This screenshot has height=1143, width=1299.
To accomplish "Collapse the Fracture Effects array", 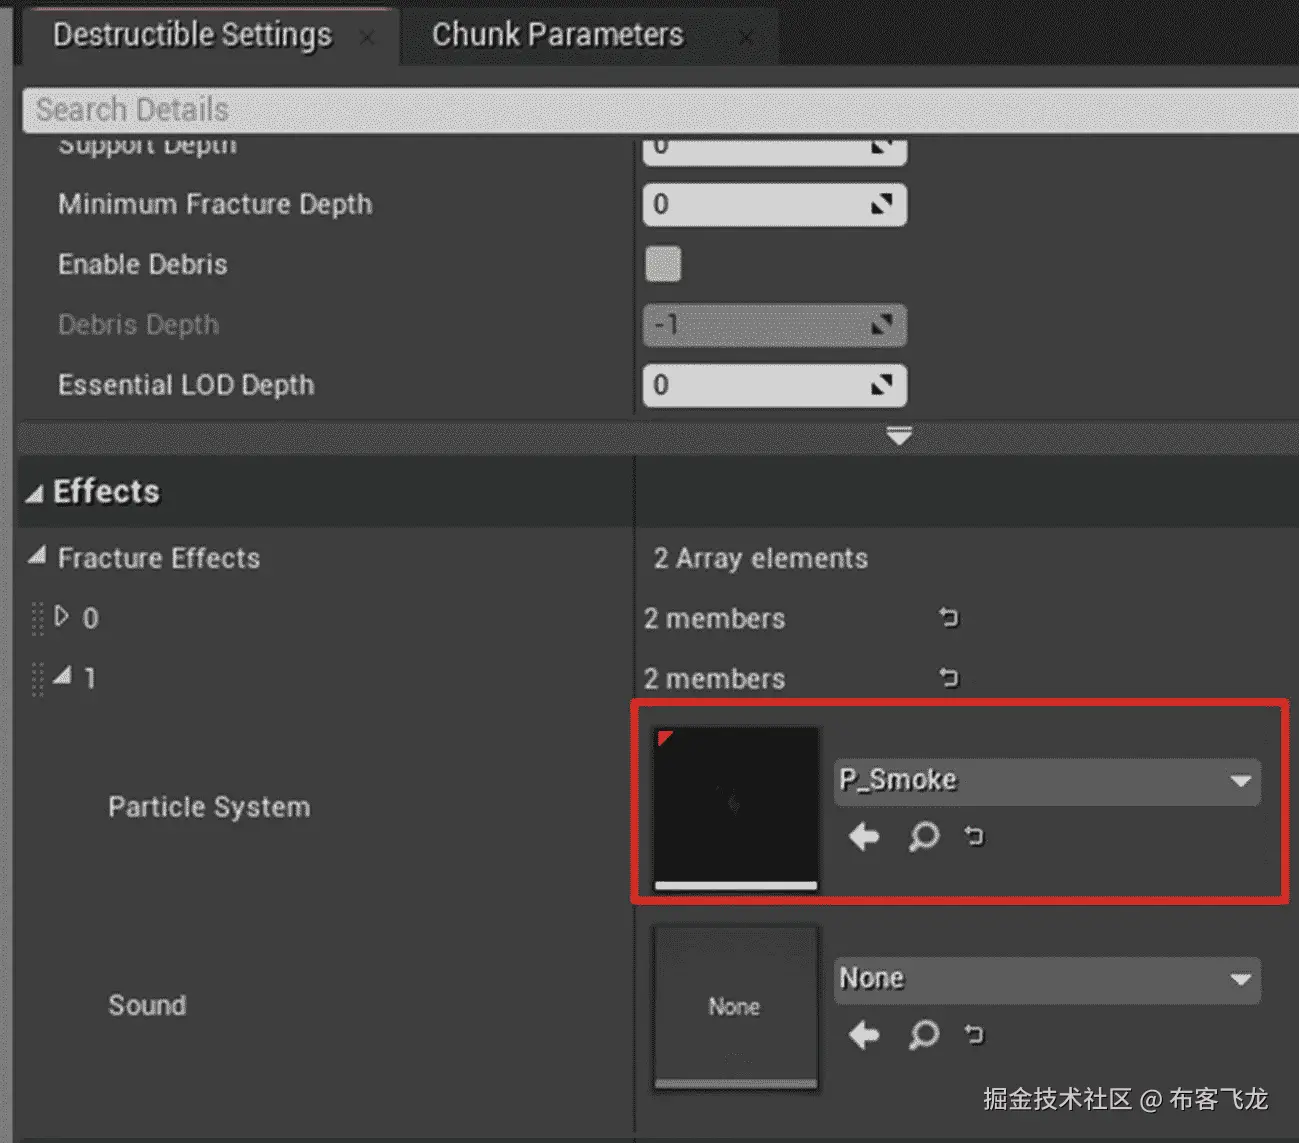I will (37, 556).
